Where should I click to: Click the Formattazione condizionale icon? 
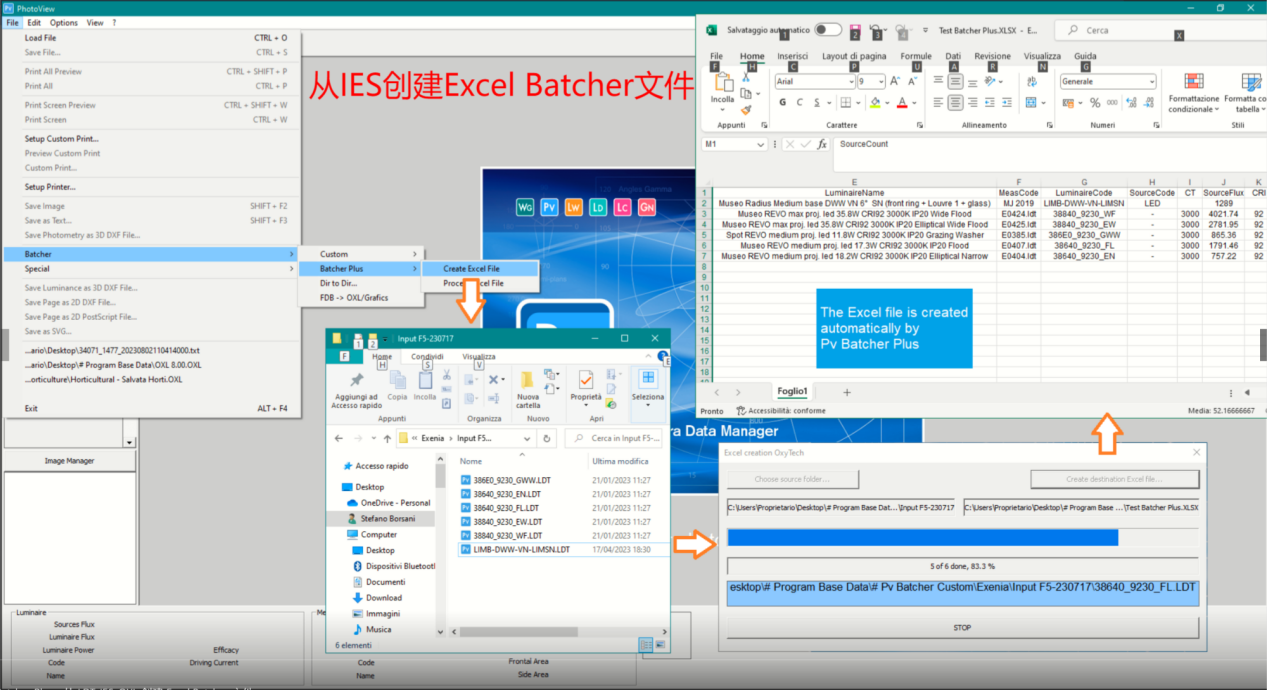(1193, 82)
